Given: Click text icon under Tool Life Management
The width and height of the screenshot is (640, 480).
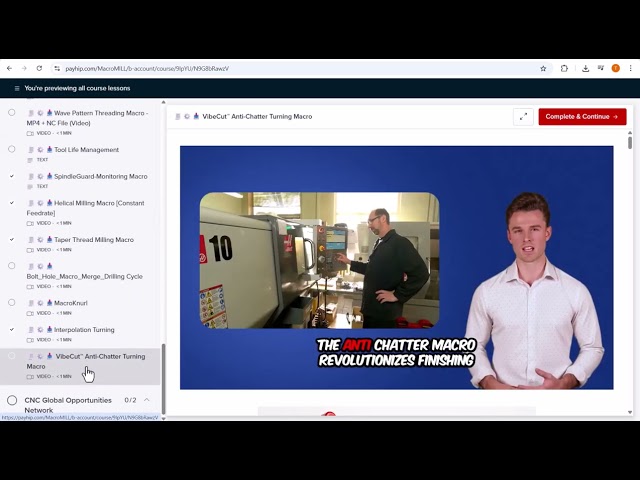Looking at the screenshot, I should coord(30,160).
